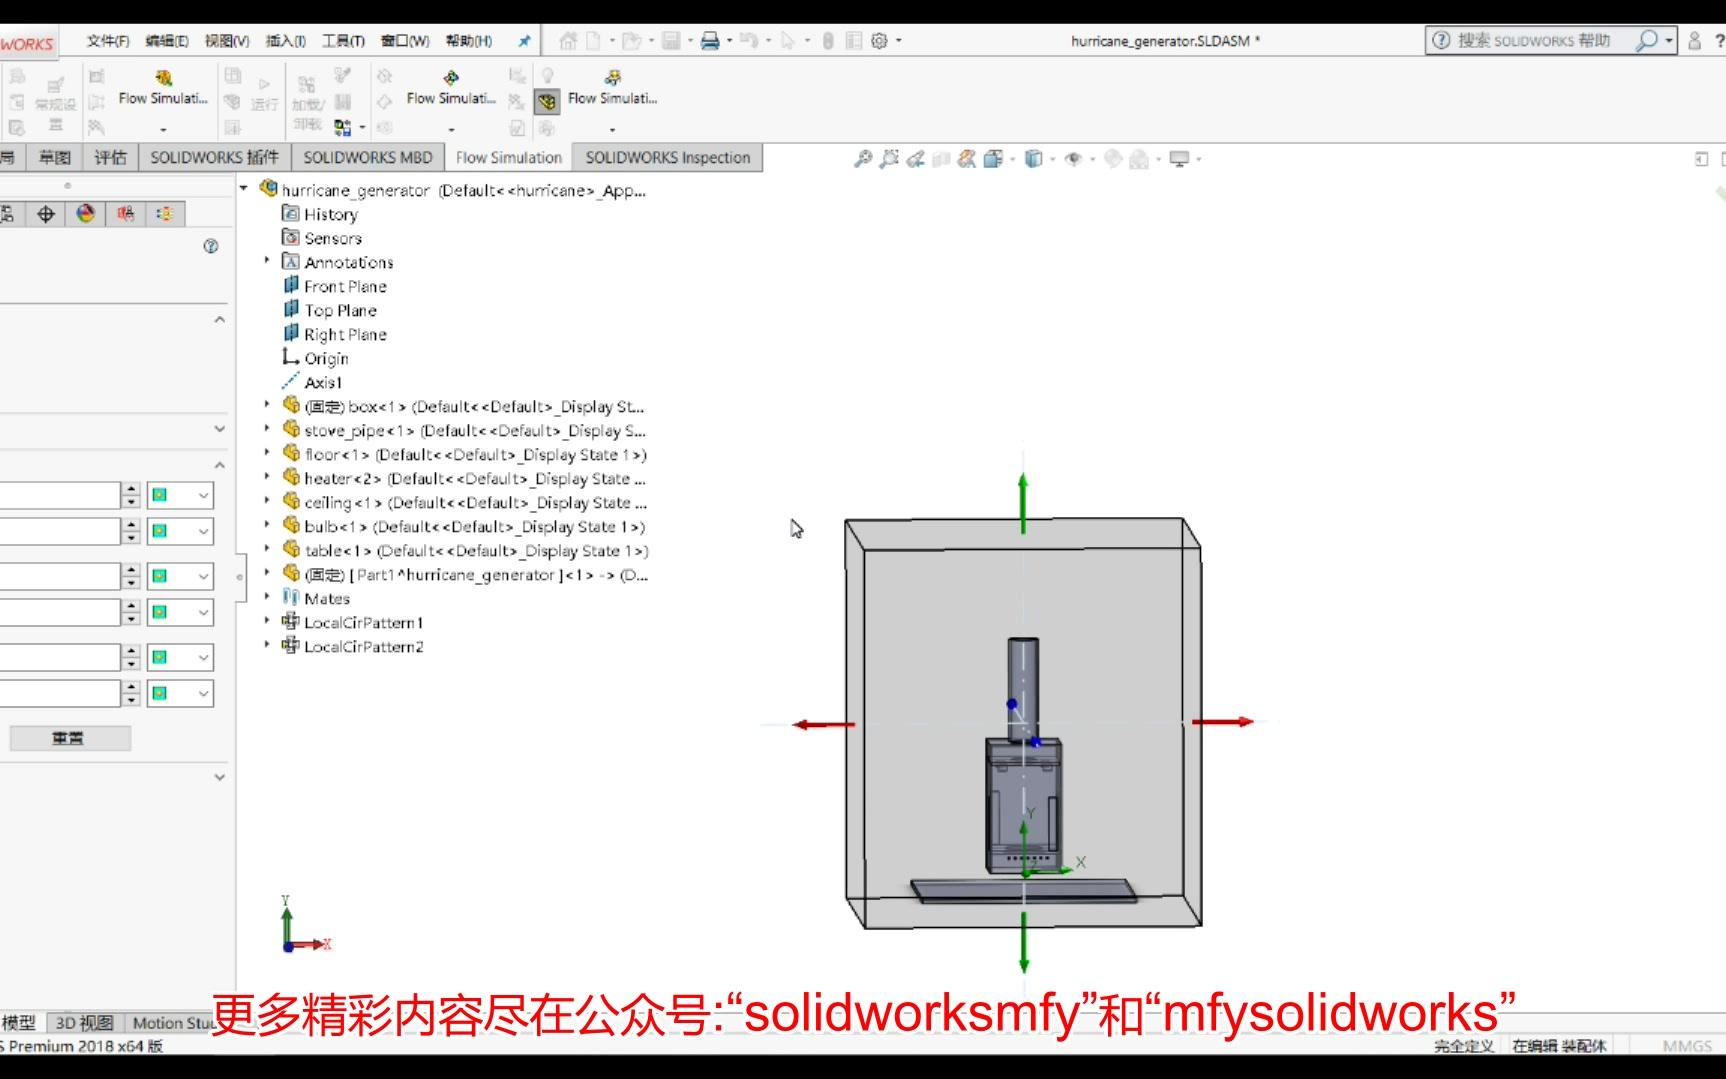Select the zoom to area magnifier icon
Screen dimensions: 1726x1079
tap(887, 158)
